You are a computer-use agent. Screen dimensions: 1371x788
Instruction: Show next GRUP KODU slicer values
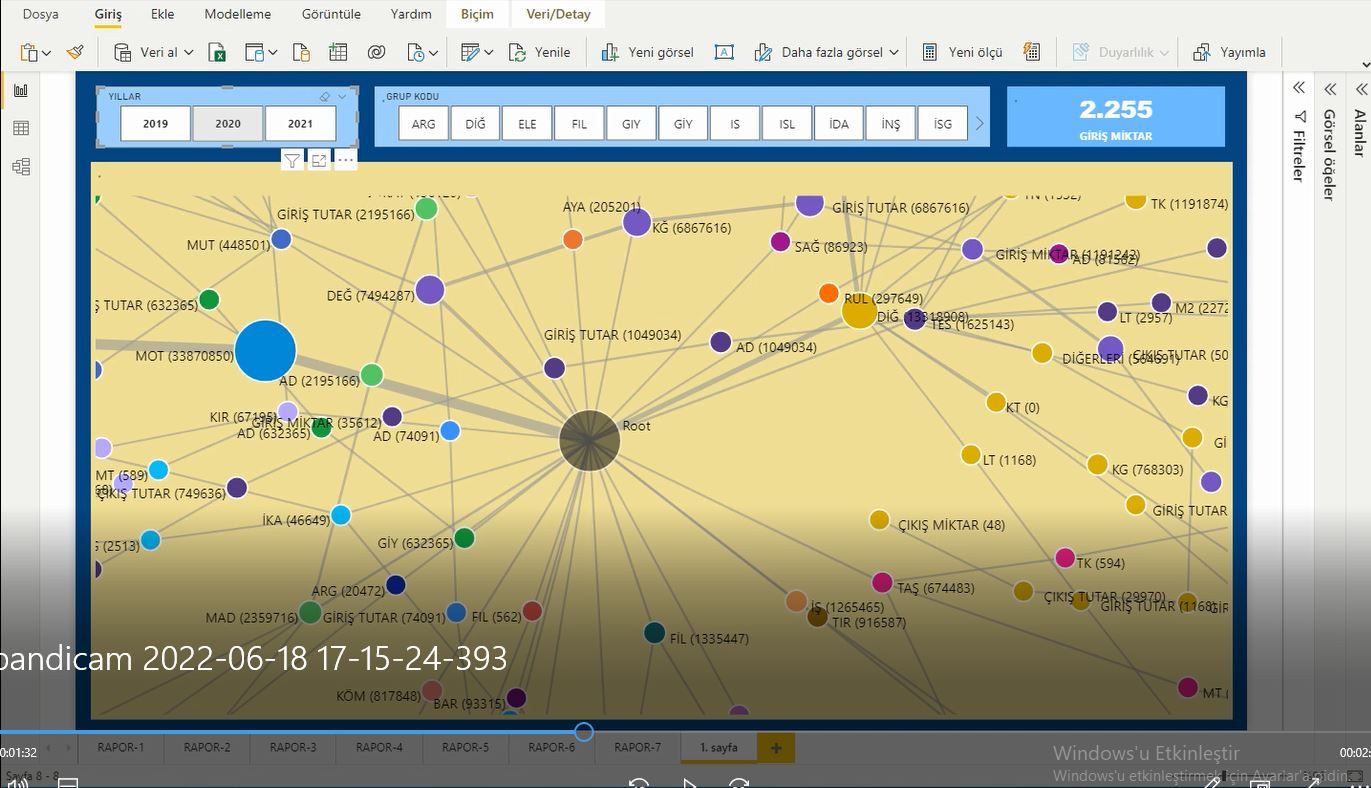(x=979, y=124)
